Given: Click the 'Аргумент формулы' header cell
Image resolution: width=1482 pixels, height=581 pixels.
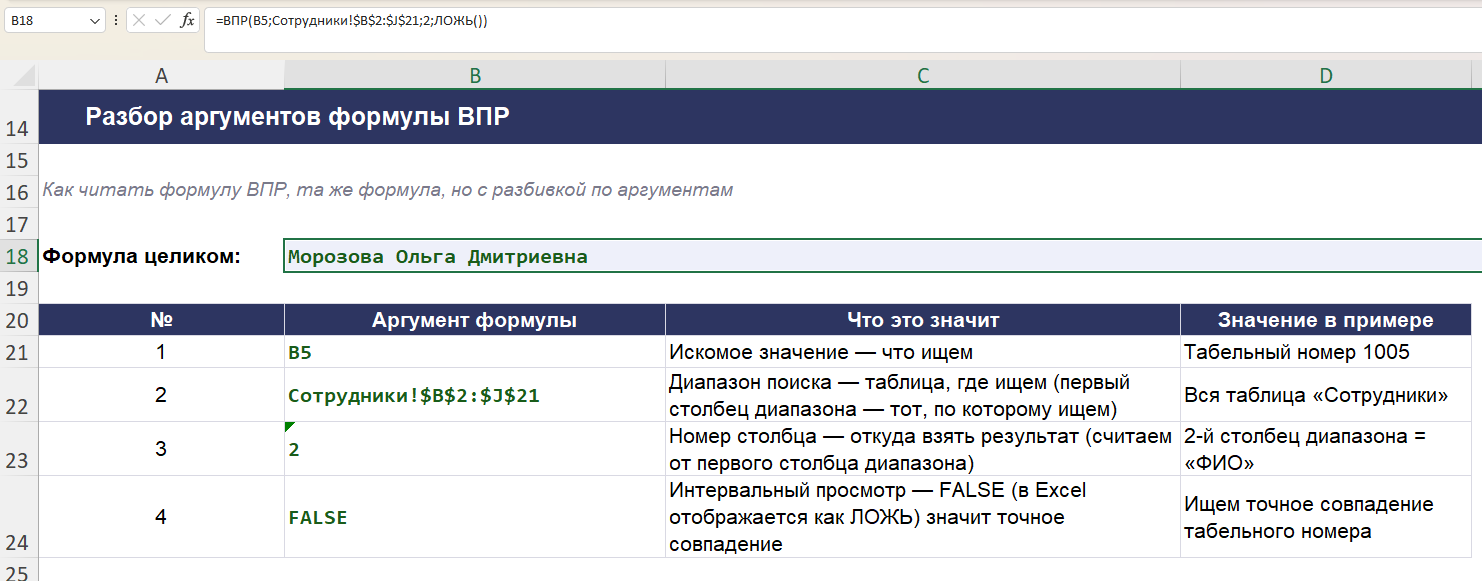Looking at the screenshot, I should click(475, 320).
